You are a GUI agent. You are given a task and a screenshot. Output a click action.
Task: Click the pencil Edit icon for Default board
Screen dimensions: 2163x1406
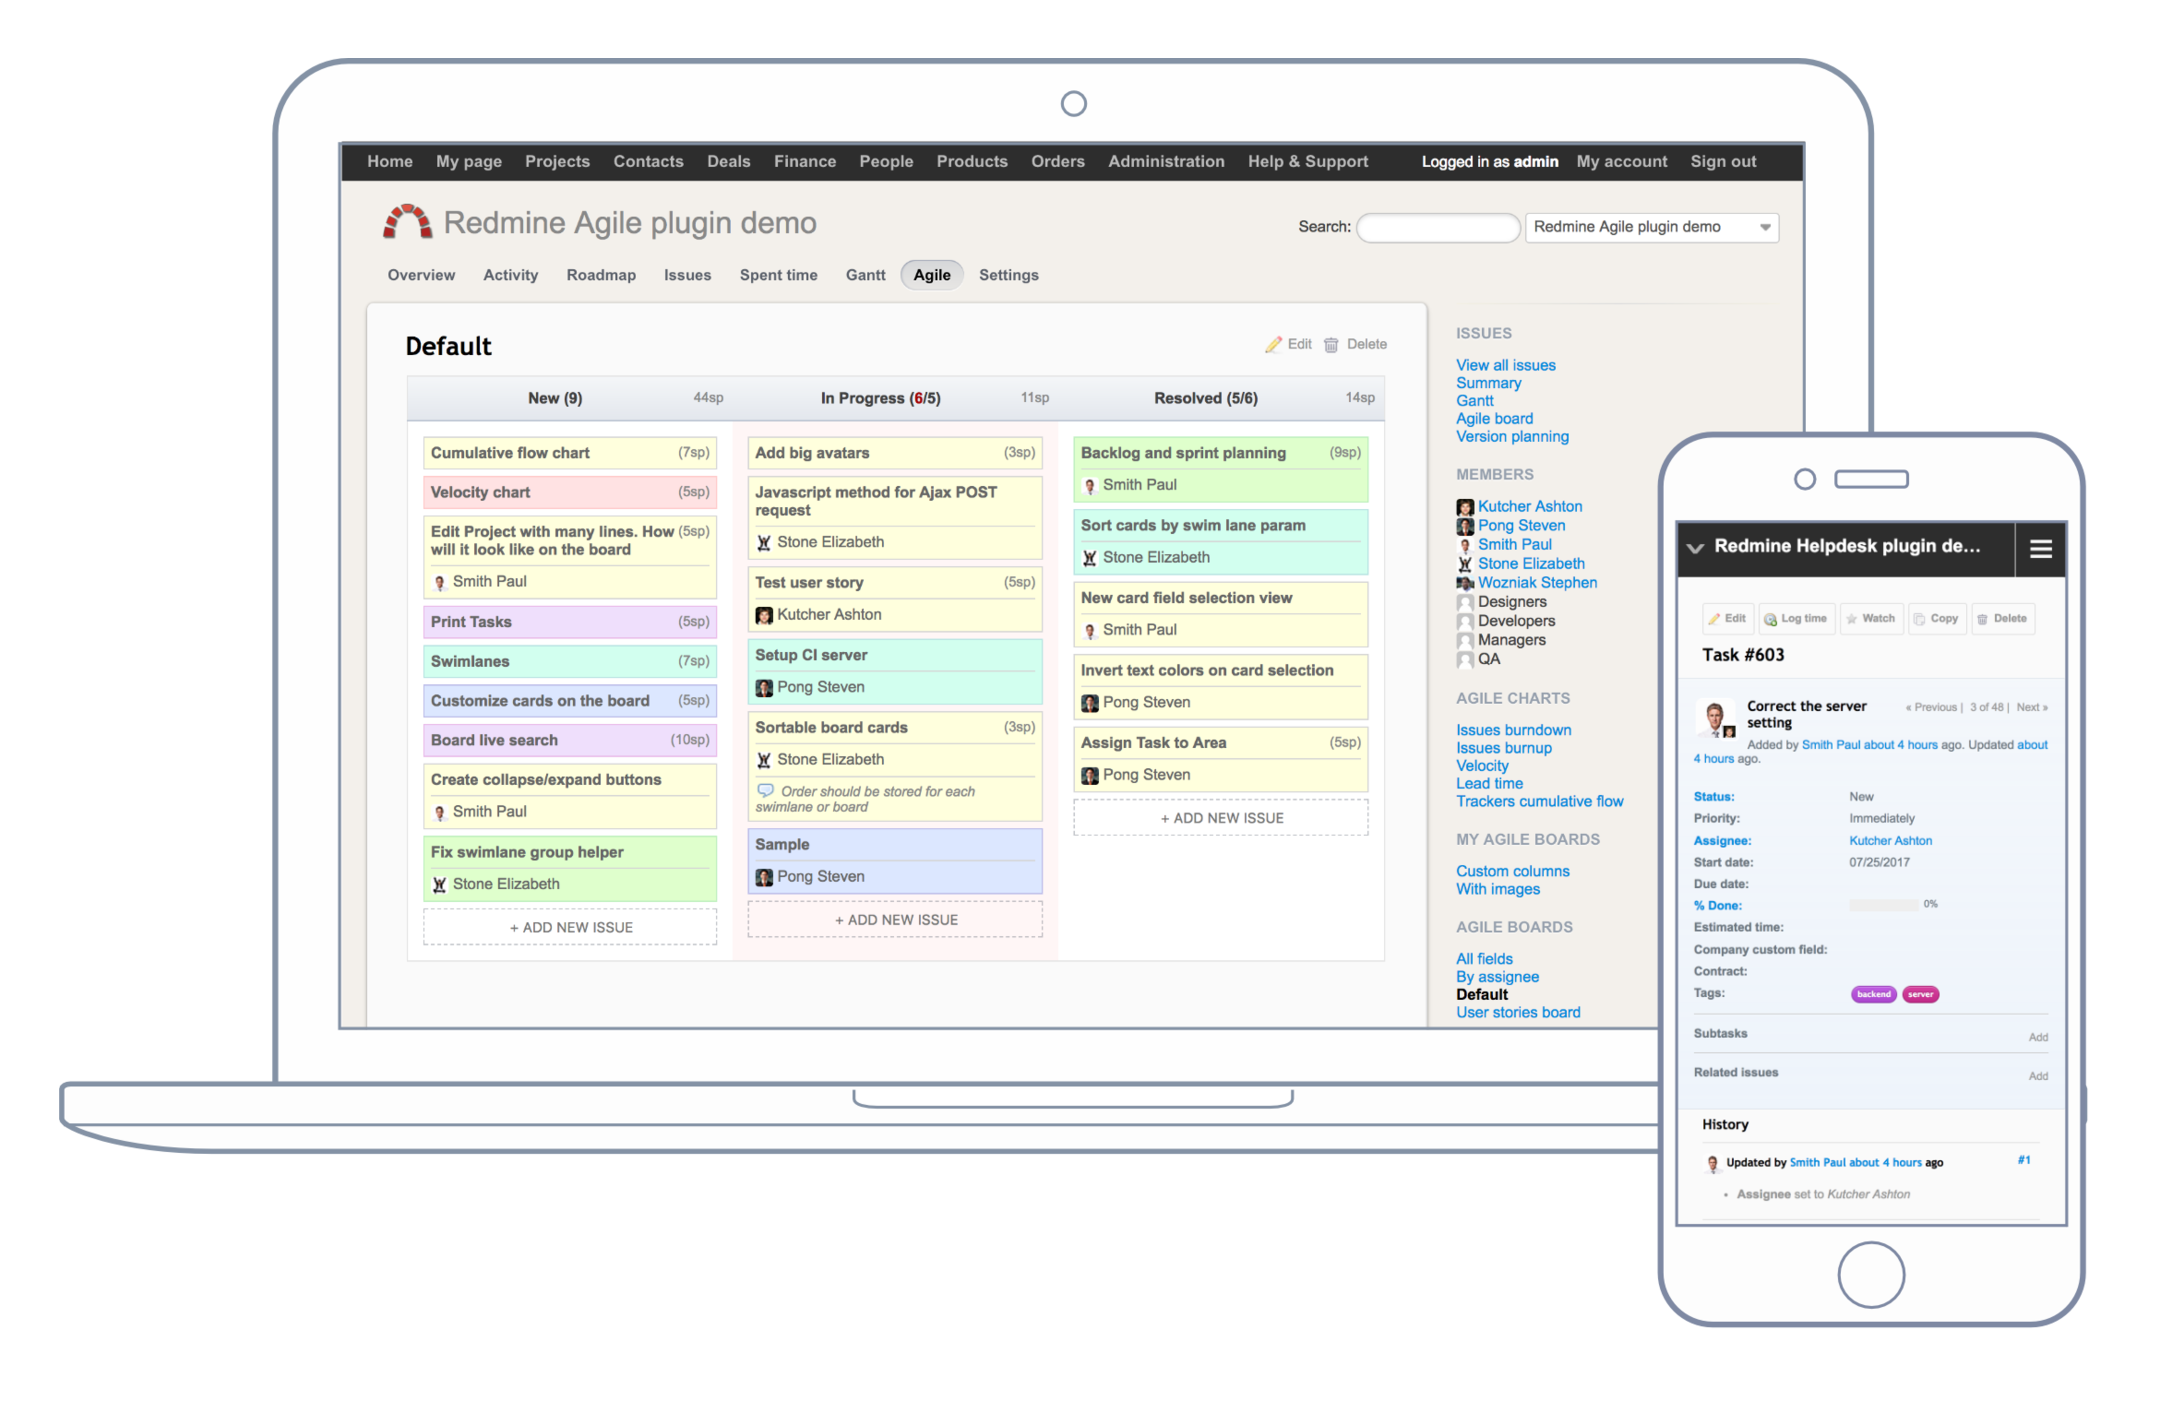pyautogui.click(x=1273, y=344)
